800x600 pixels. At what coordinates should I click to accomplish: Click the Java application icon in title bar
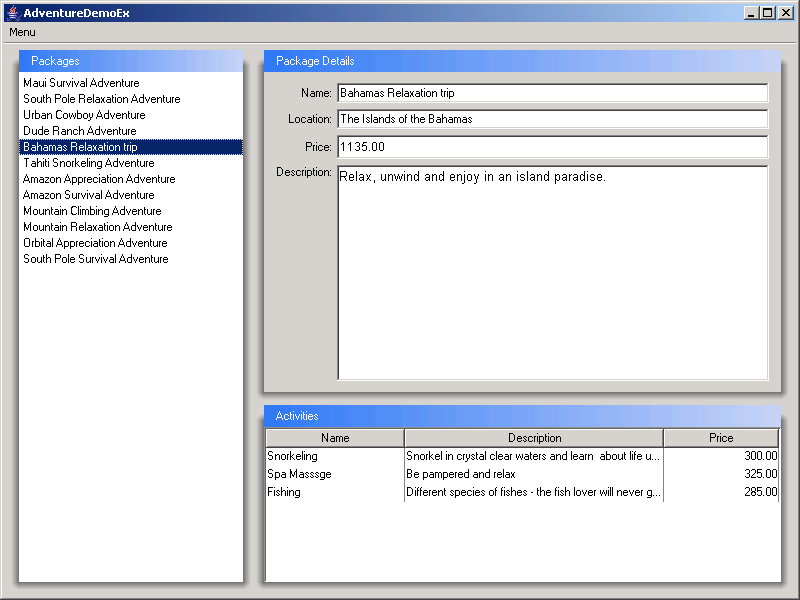pyautogui.click(x=13, y=13)
